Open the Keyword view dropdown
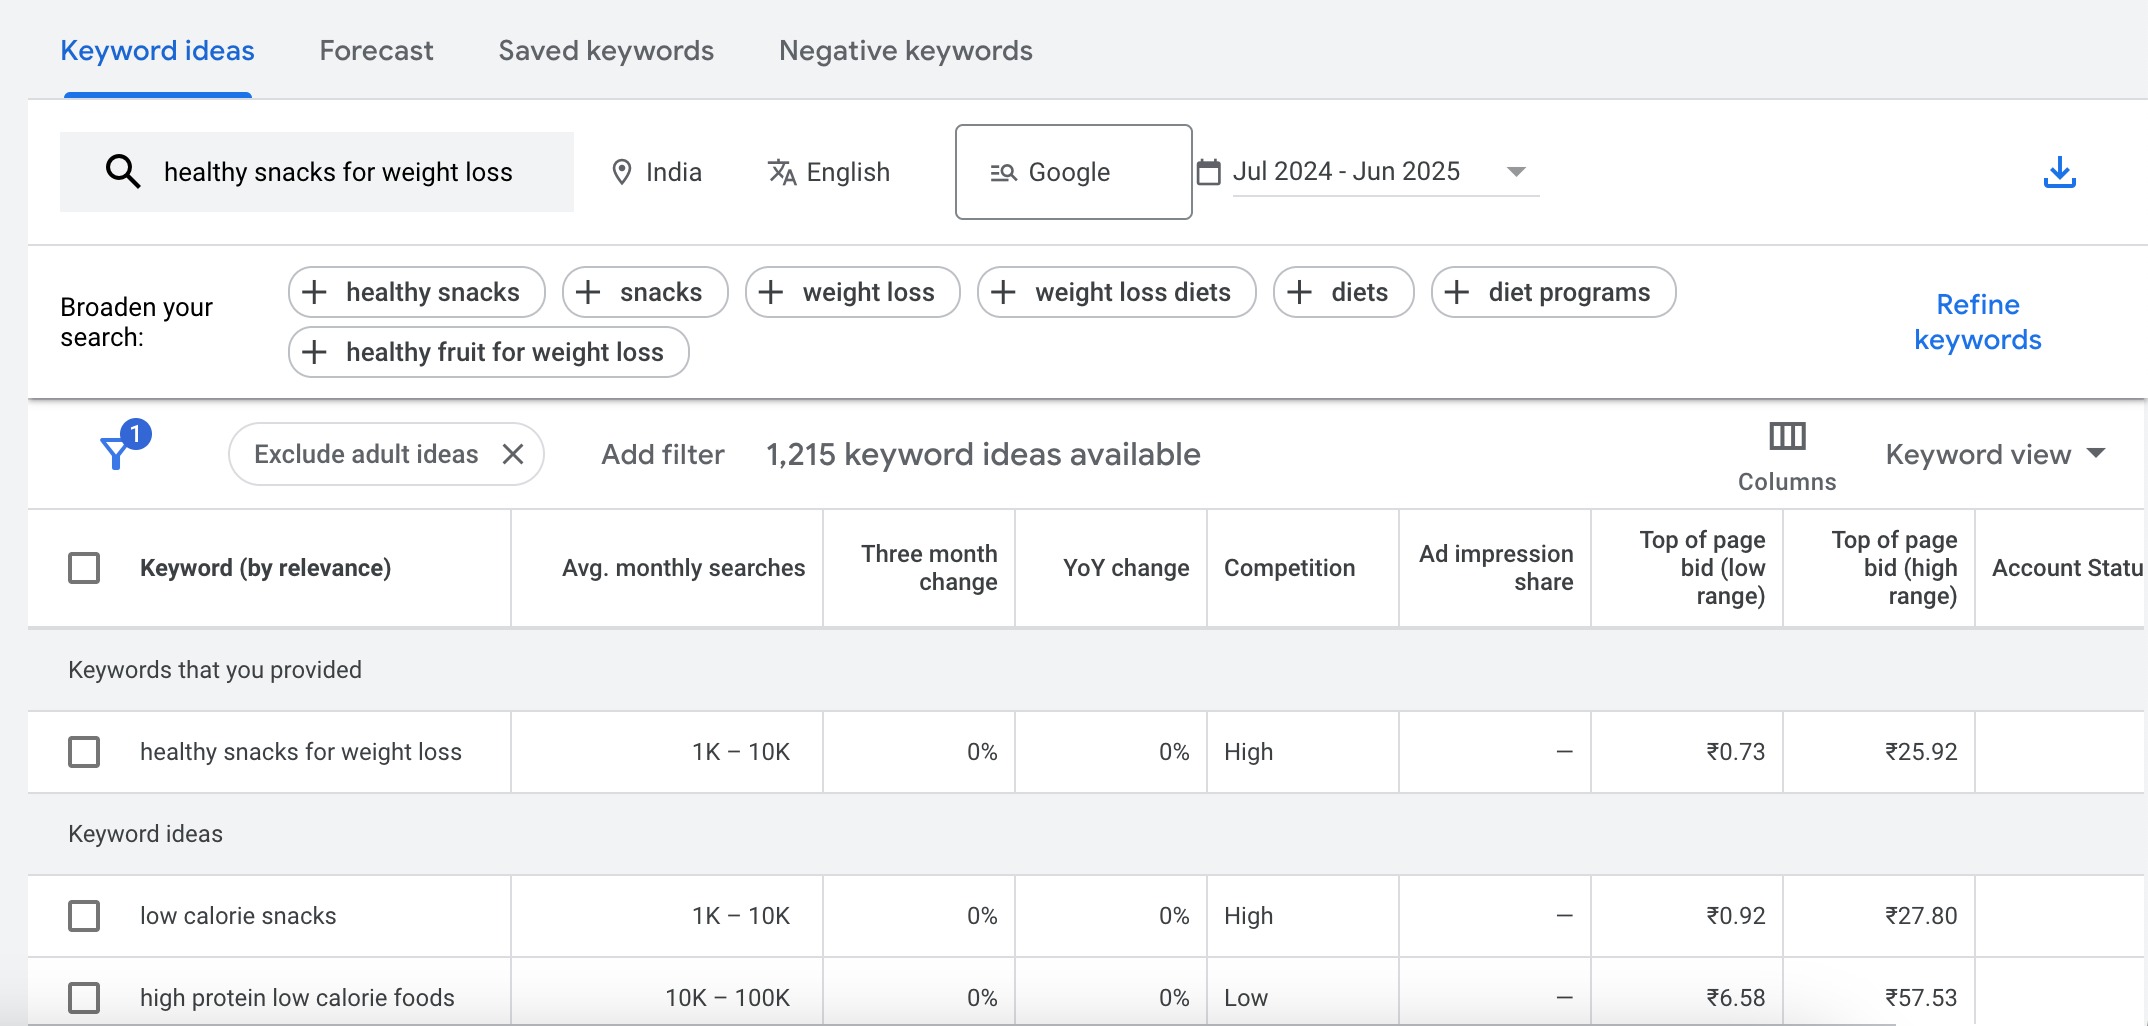 click(x=1996, y=454)
